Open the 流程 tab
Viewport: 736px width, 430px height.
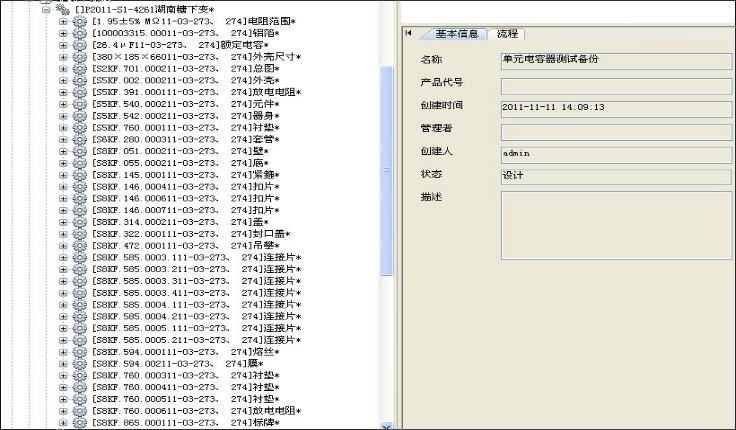(x=510, y=34)
